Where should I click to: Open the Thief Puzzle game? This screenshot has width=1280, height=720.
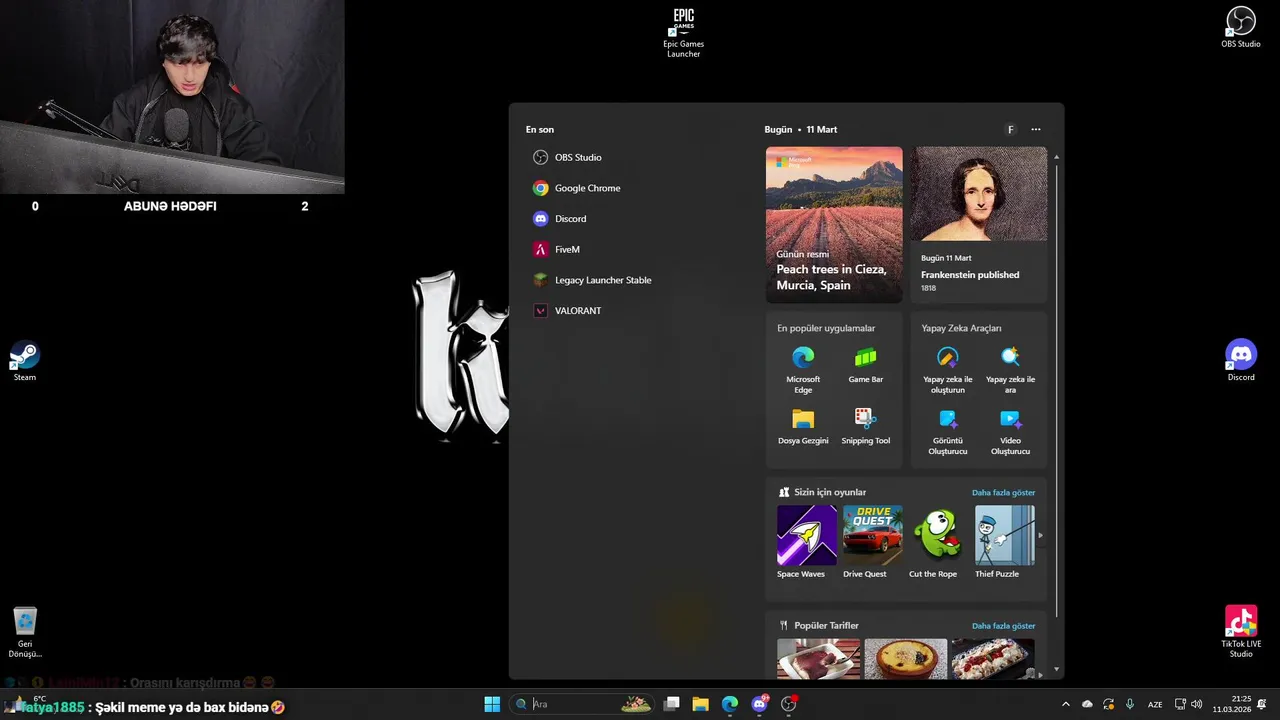tap(1004, 542)
